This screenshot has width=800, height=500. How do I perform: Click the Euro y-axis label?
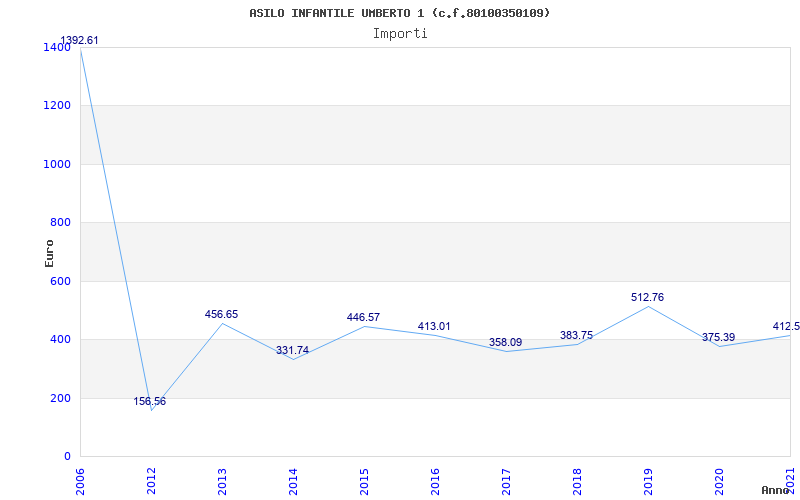[x=49, y=253]
